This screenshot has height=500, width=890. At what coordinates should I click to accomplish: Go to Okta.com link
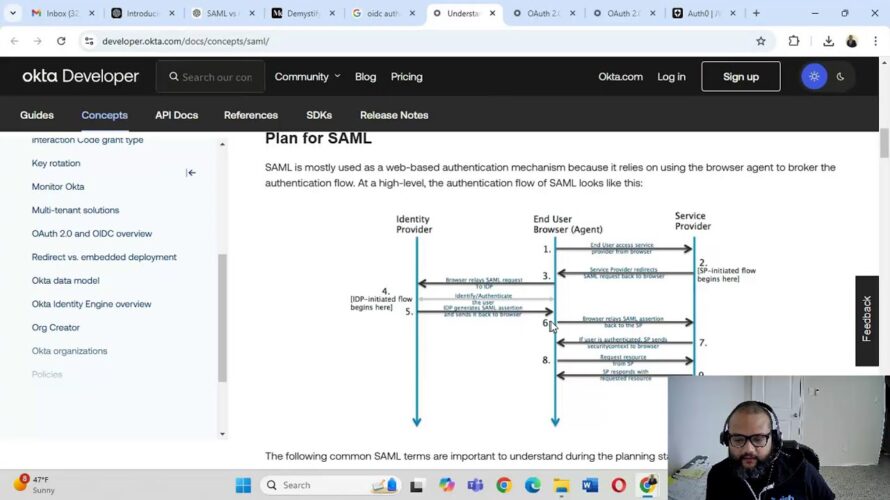620,77
